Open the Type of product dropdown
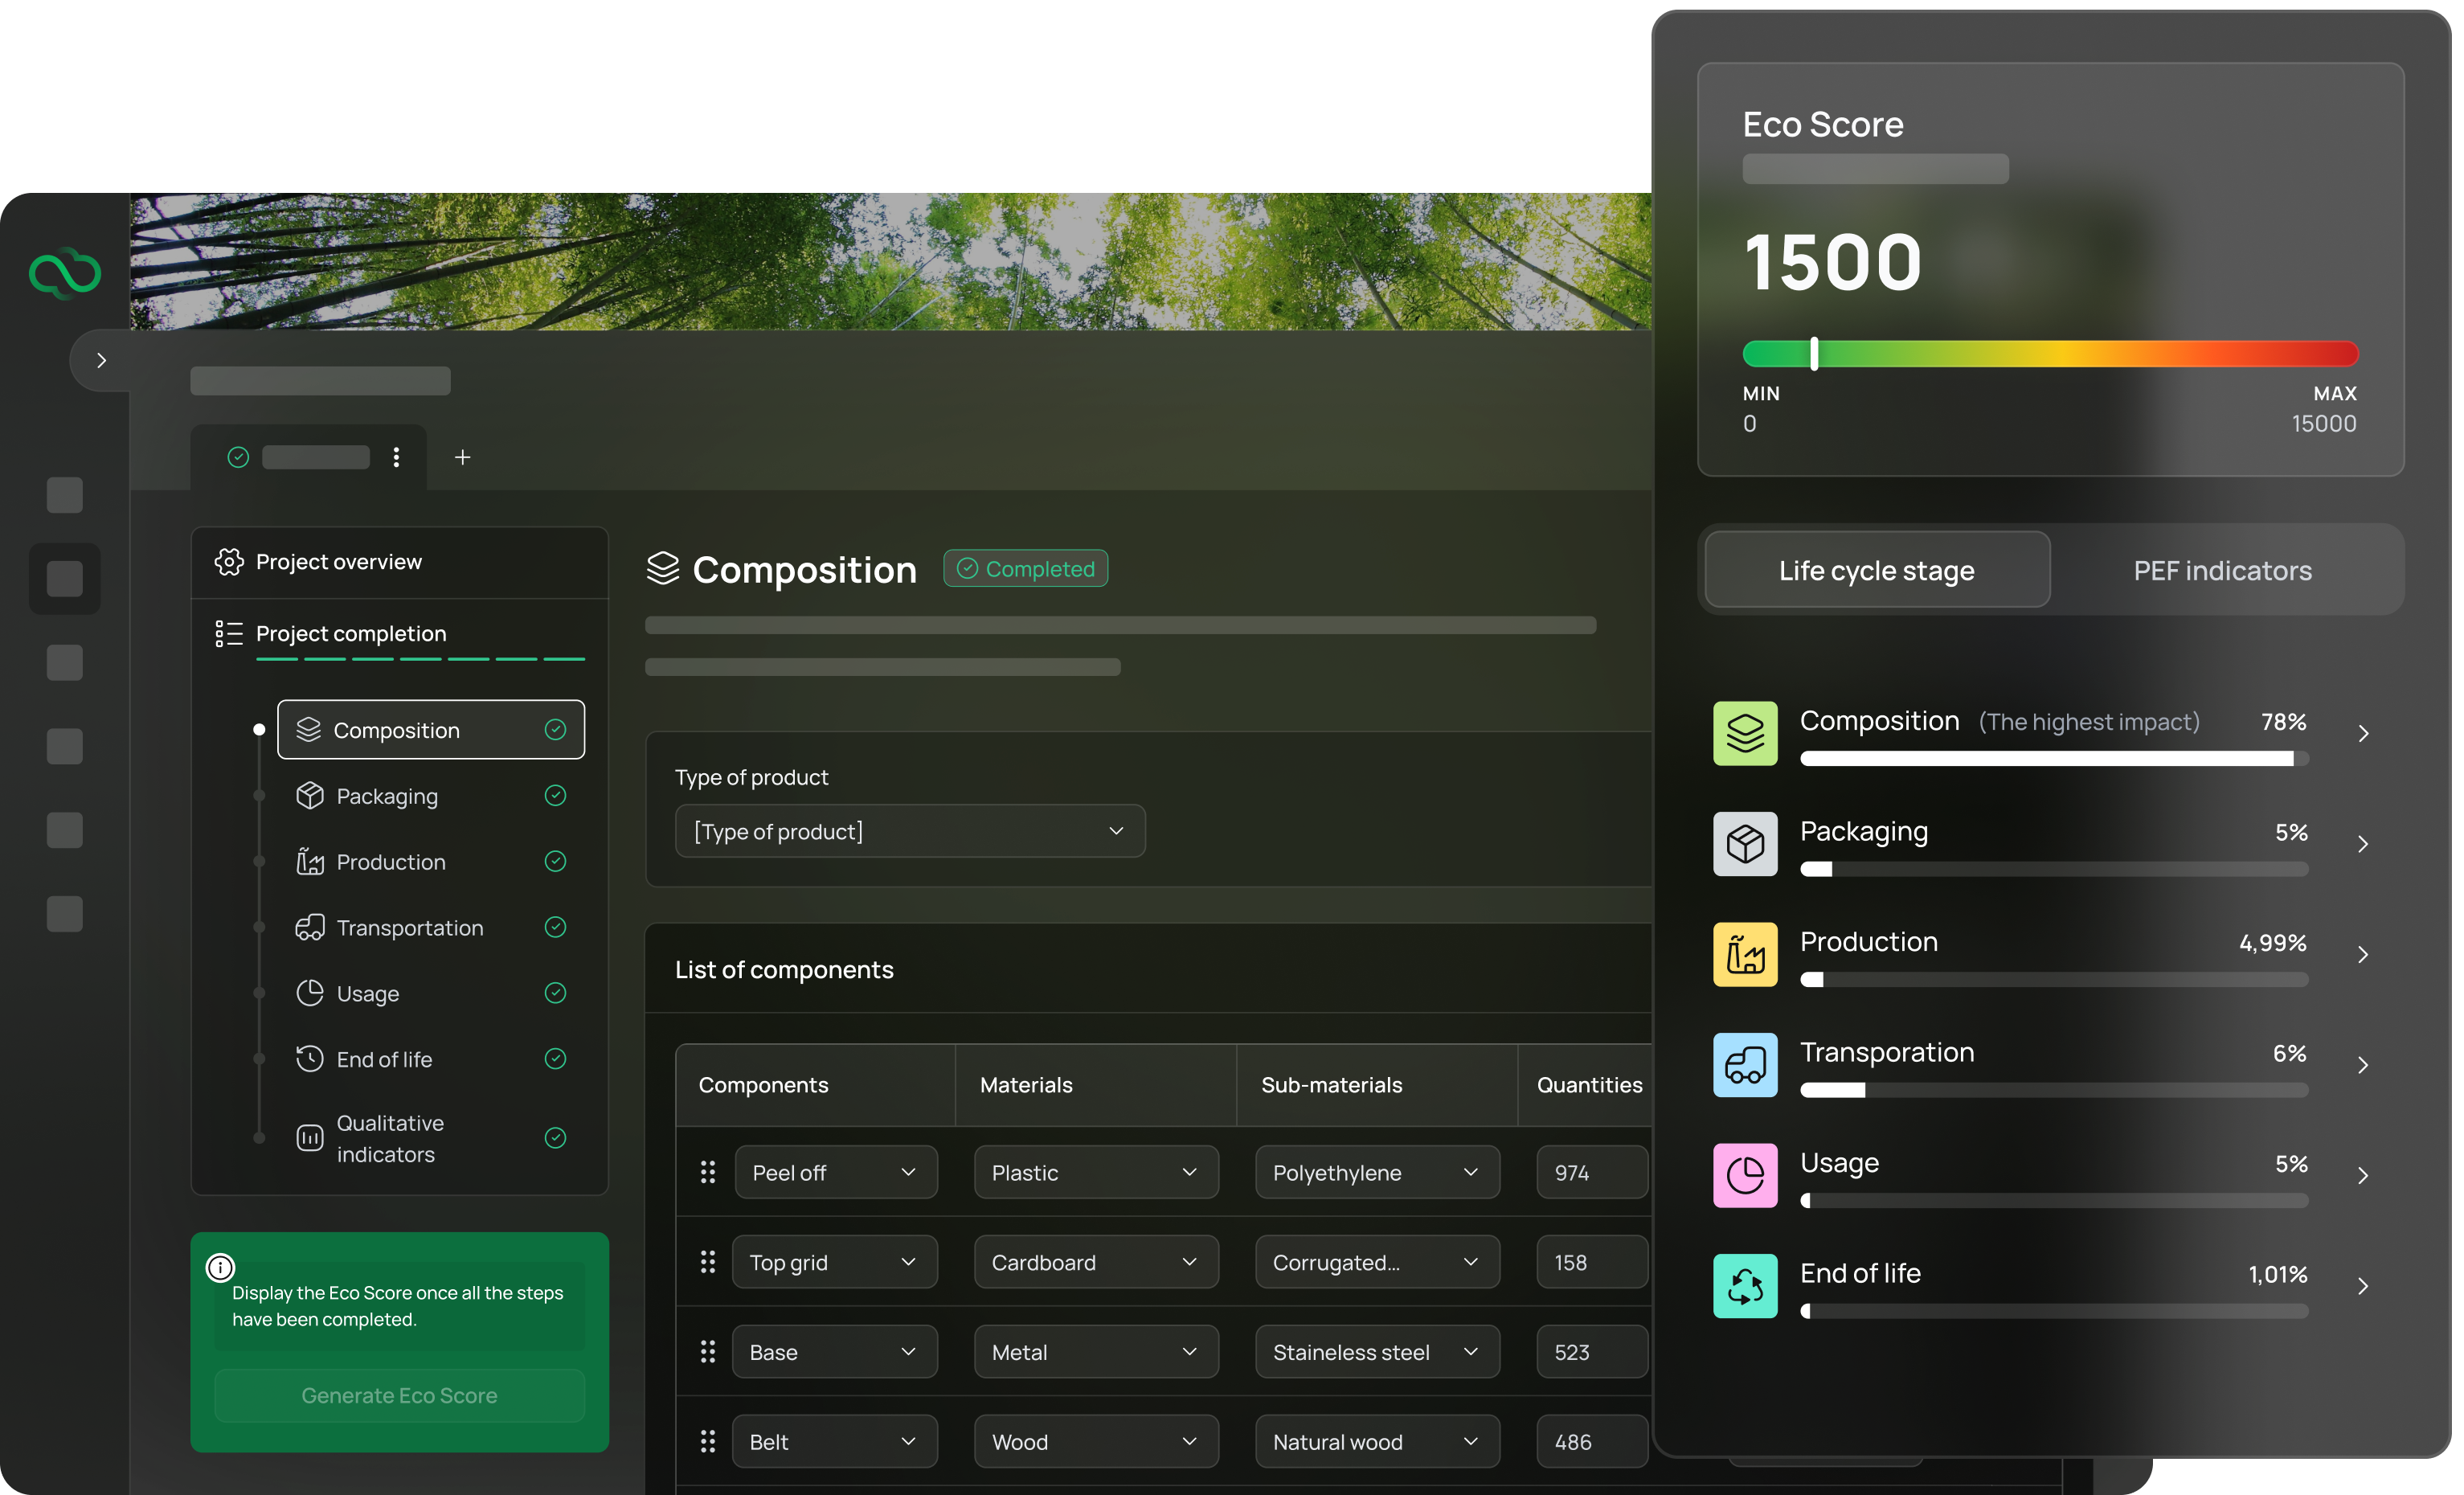Viewport: 2464px width, 1495px height. pos(910,832)
